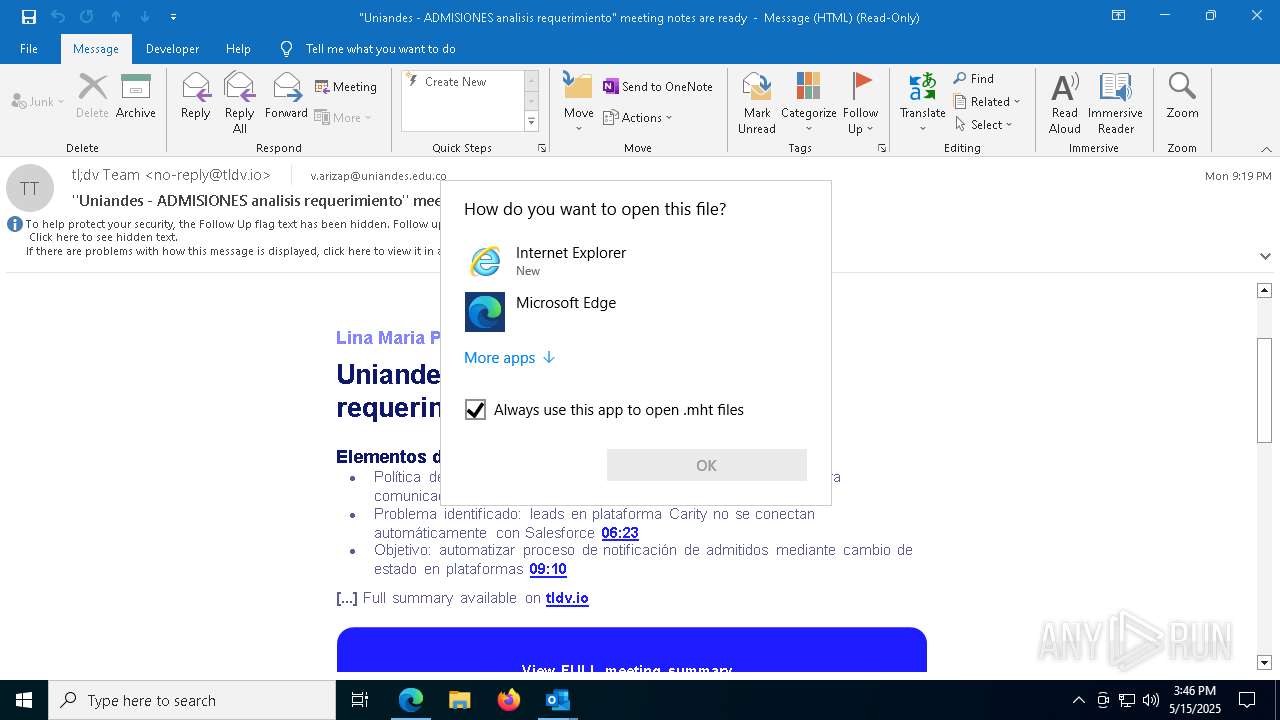
Task: Click the View FULL meeting summary button
Action: (x=632, y=650)
